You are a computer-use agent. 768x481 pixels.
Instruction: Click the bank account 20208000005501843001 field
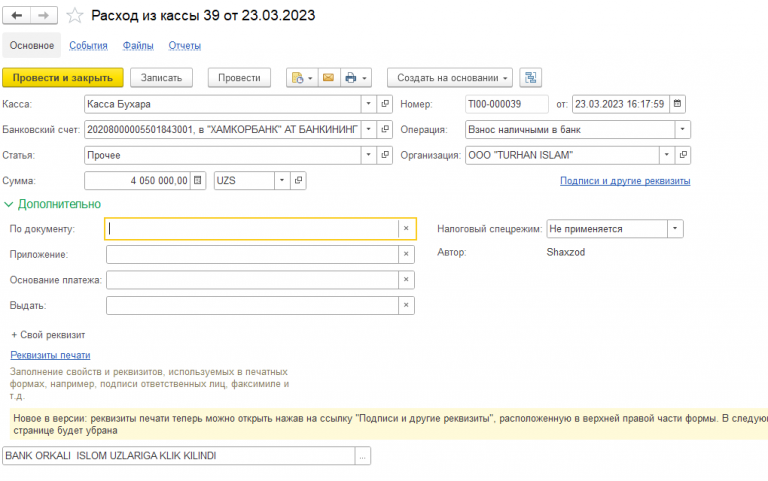click(222, 129)
